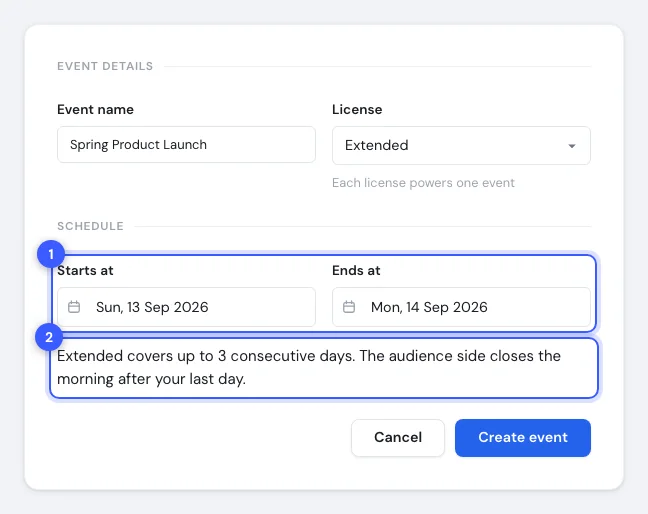648x514 pixels.
Task: Click the 'License' label
Action: point(357,109)
